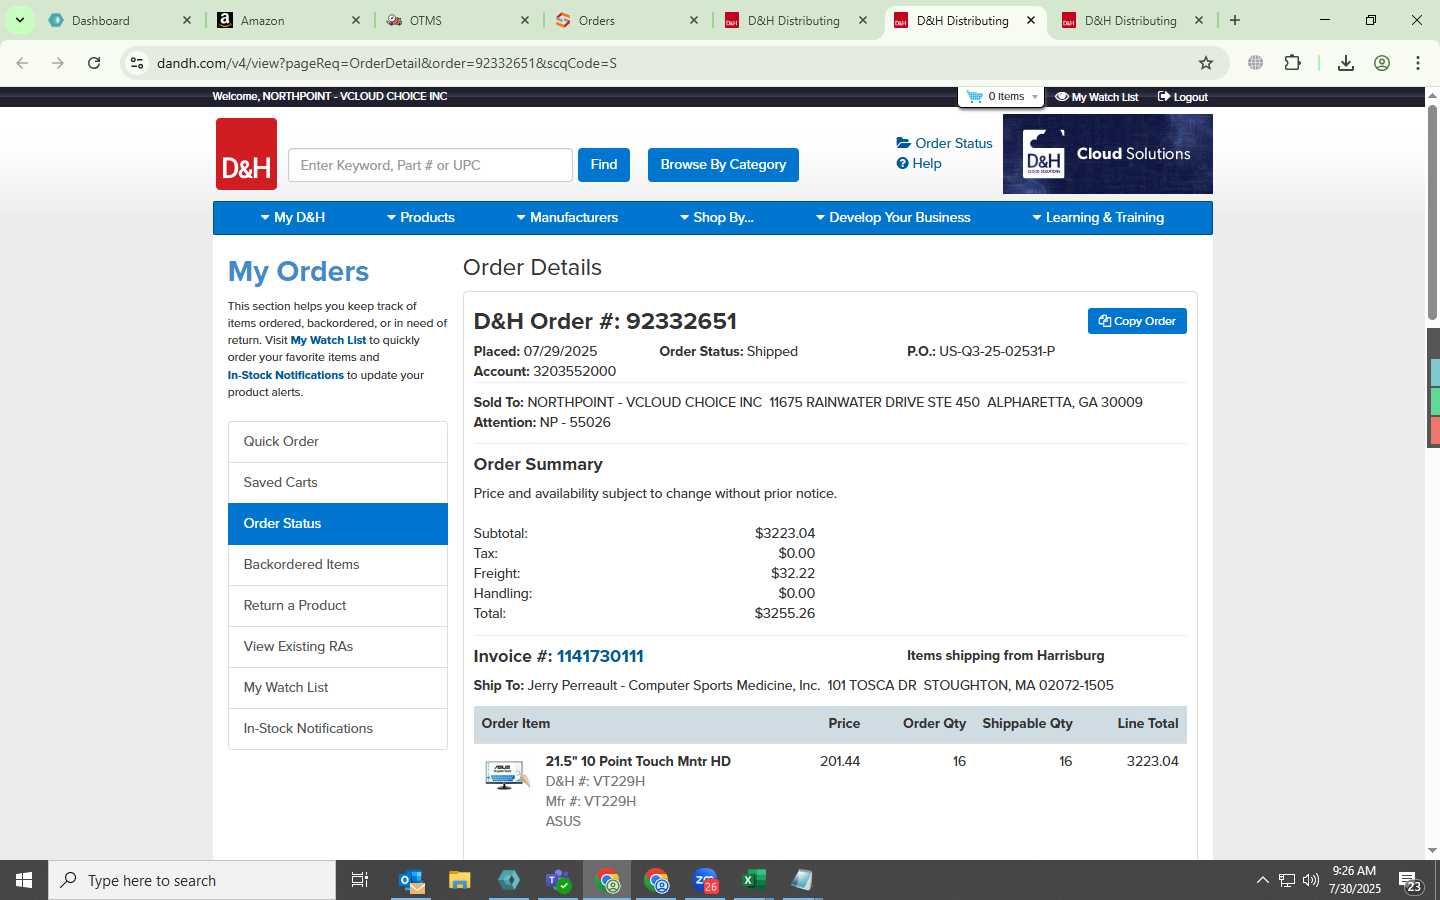Image resolution: width=1440 pixels, height=900 pixels.
Task: Expand Develop Your Business menu
Action: tap(893, 218)
